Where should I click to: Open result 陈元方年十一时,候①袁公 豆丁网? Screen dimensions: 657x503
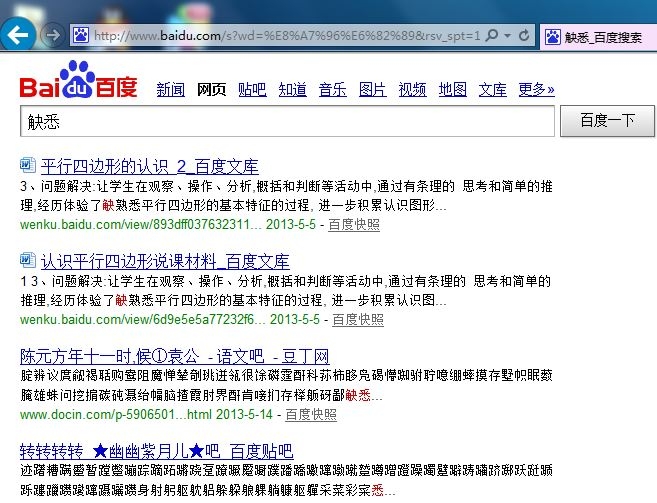174,357
